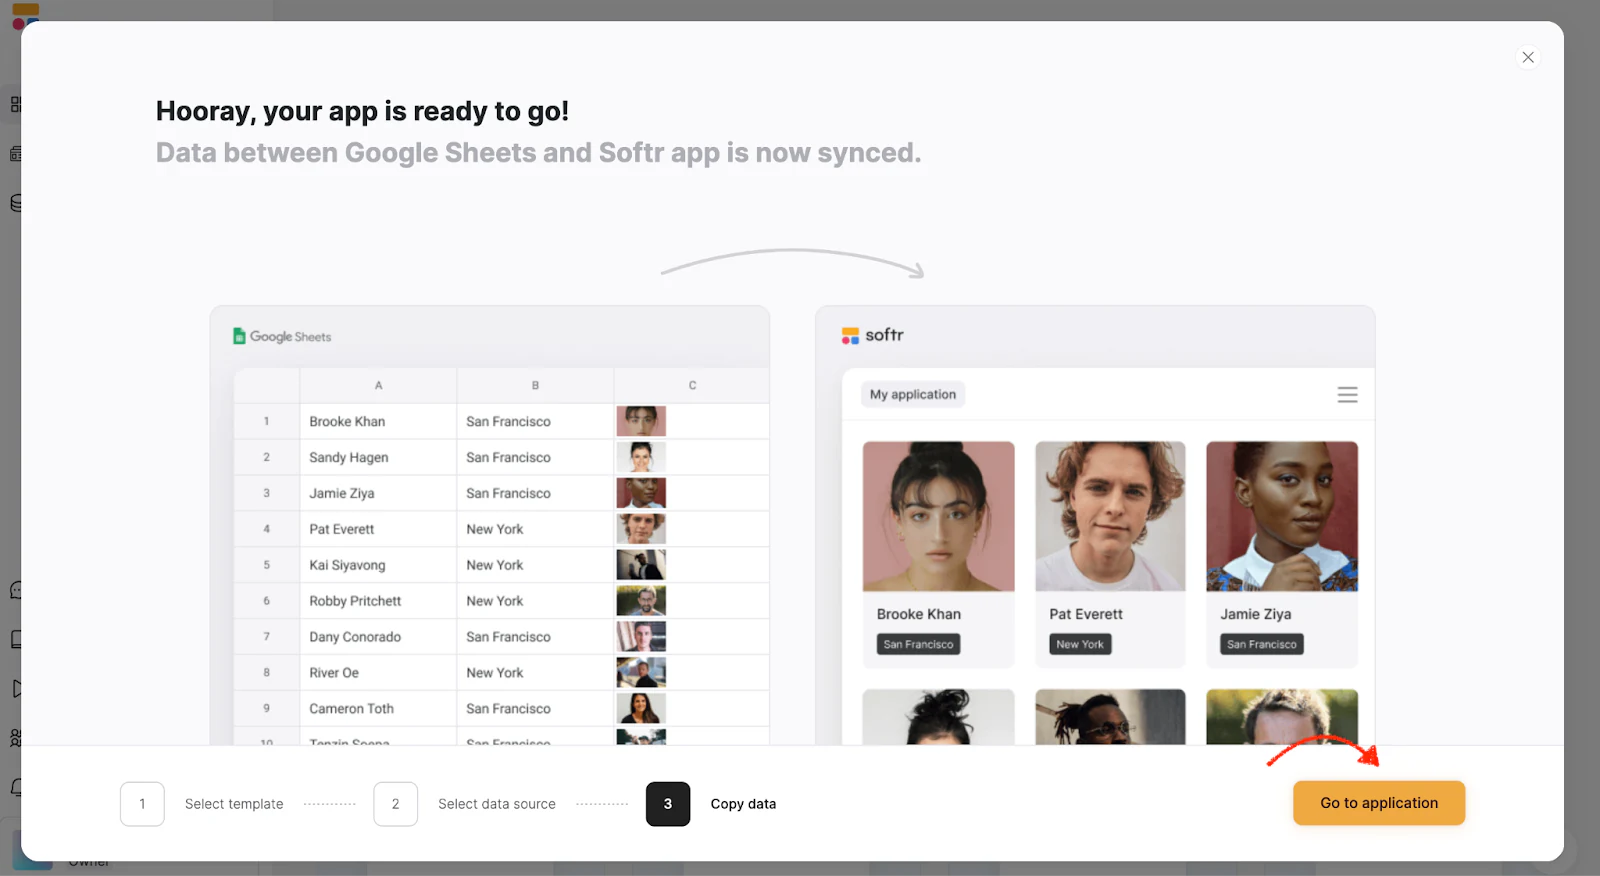The width and height of the screenshot is (1600, 876).
Task: Click San Francisco tag on Jamie Ziya's card
Action: 1262,645
